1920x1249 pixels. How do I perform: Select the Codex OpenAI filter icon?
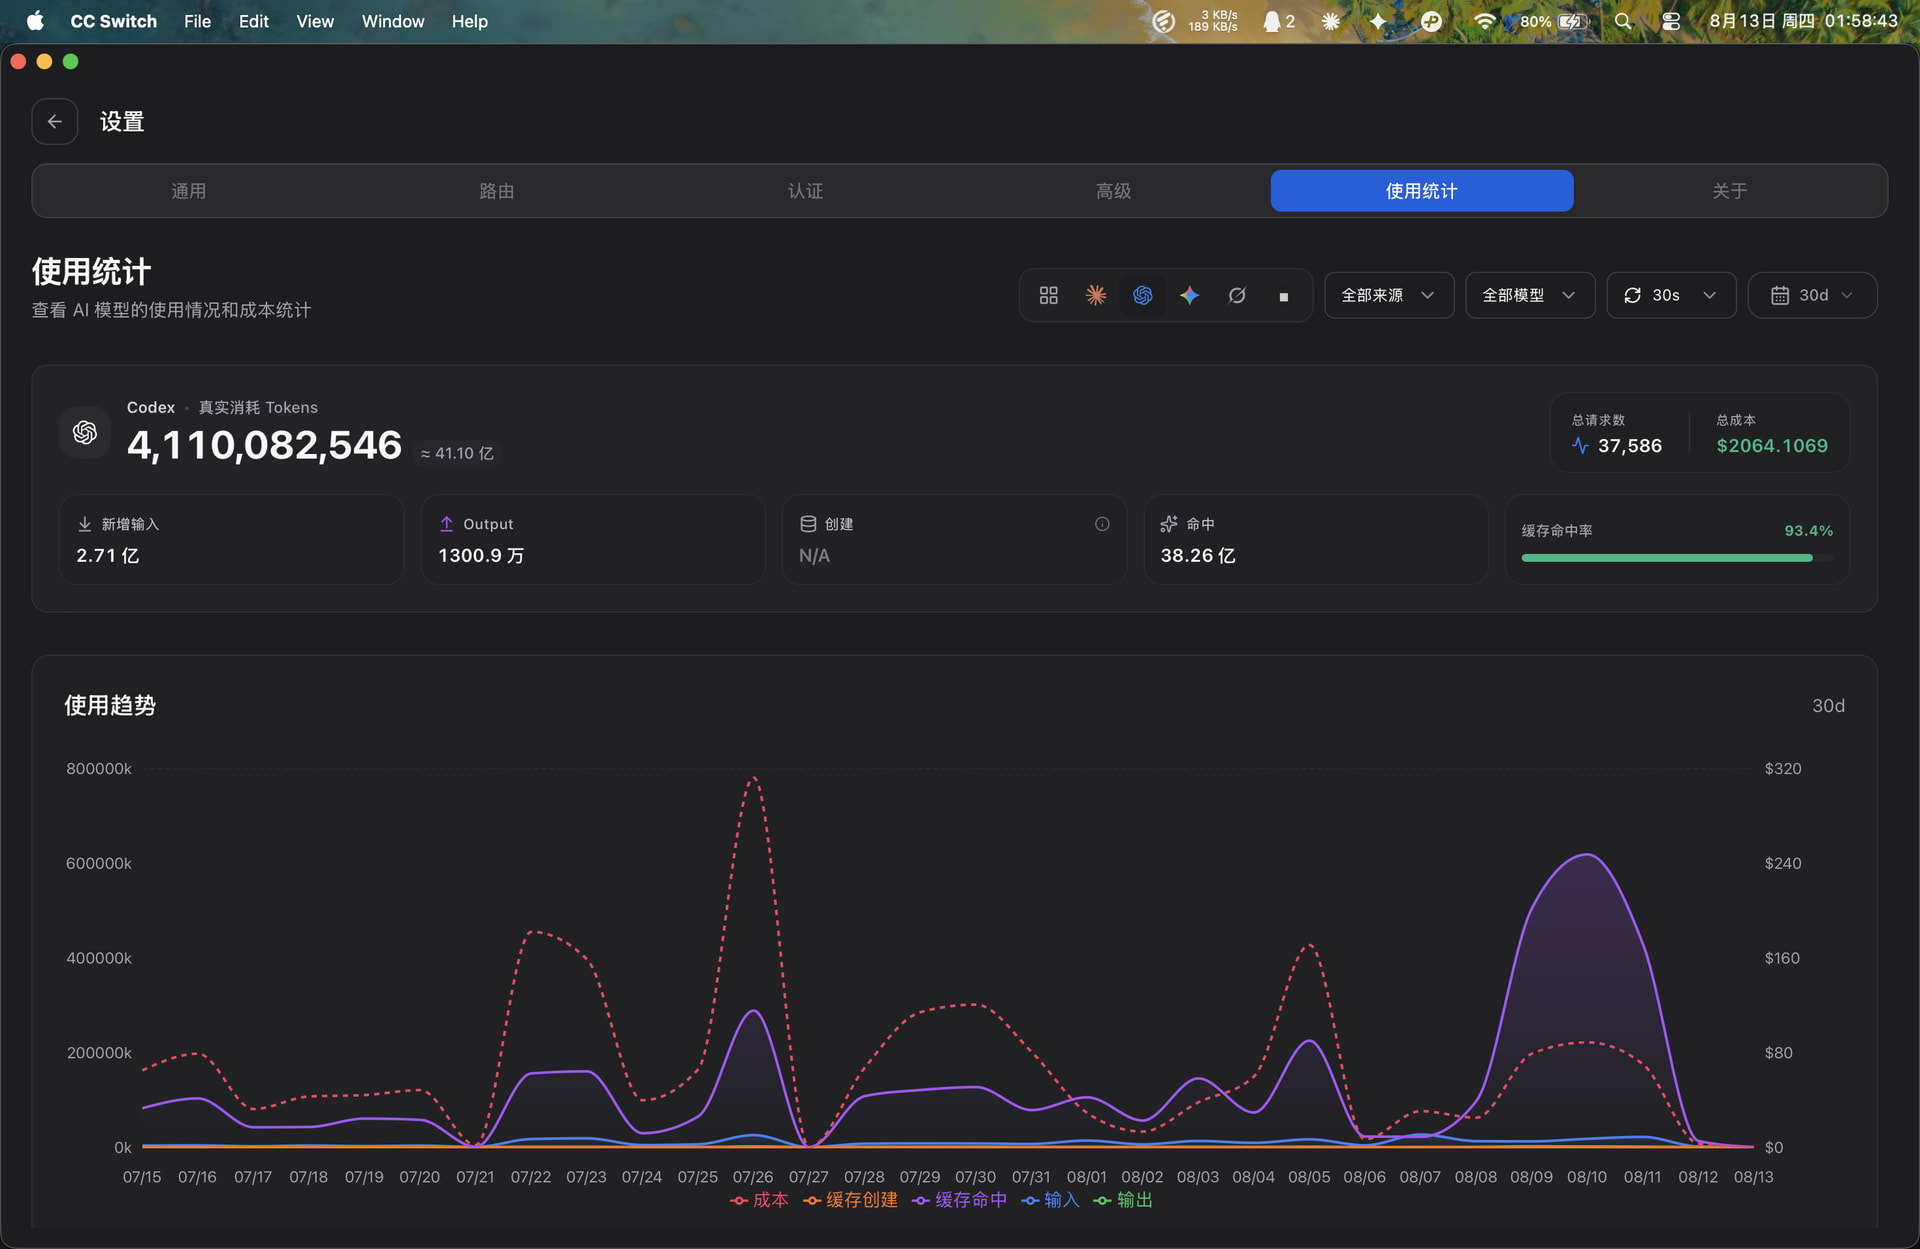coord(1143,295)
